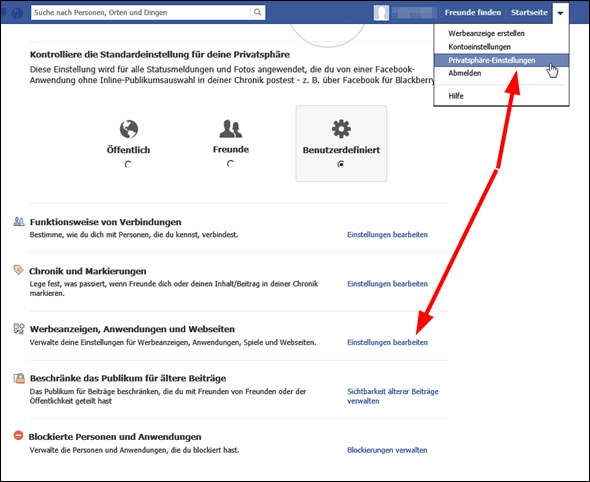The width and height of the screenshot is (590, 482).
Task: Click the search magnifier icon
Action: click(x=257, y=12)
